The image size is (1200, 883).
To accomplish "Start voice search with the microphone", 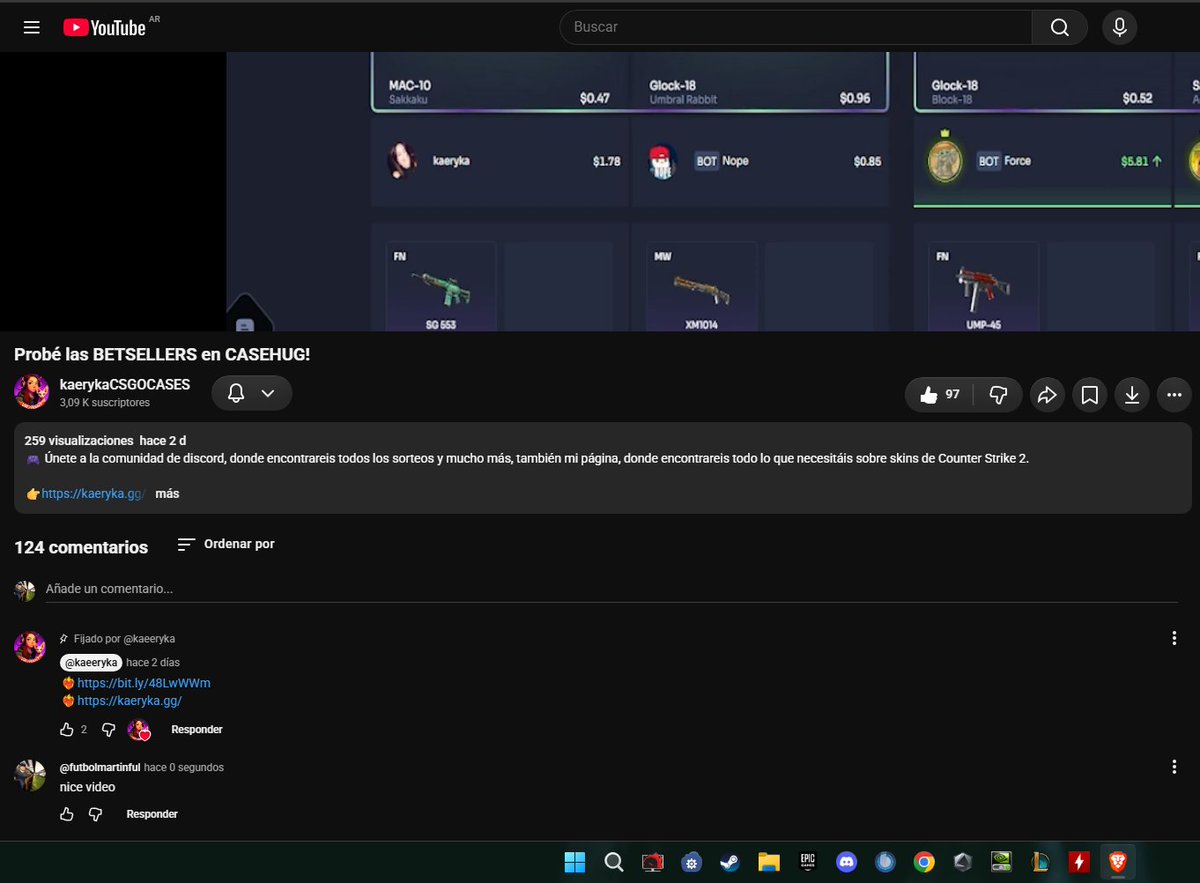I will [1120, 27].
